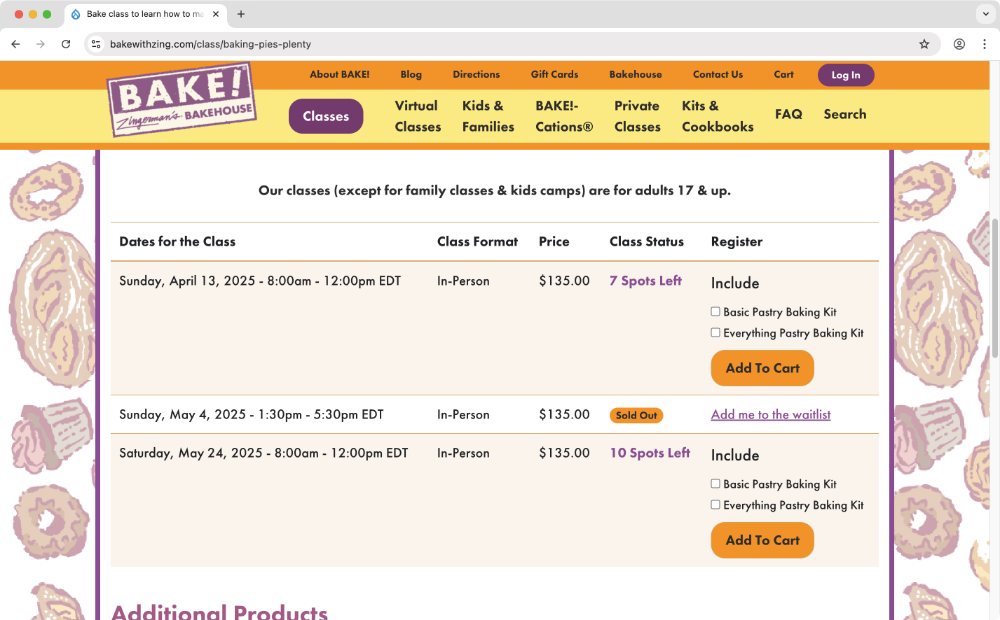Screen dimensions: 1000x620
Task: Click the BAKE! Zingerman's Bakehouse logo
Action: tap(182, 98)
